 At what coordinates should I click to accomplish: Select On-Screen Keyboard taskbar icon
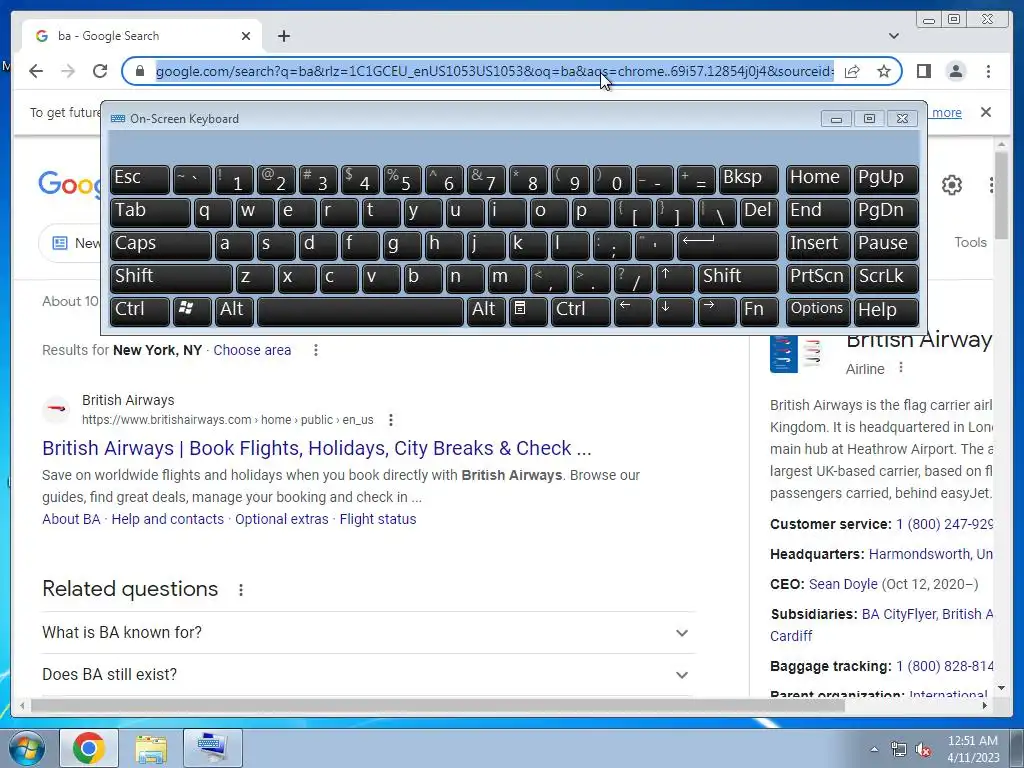coord(212,748)
